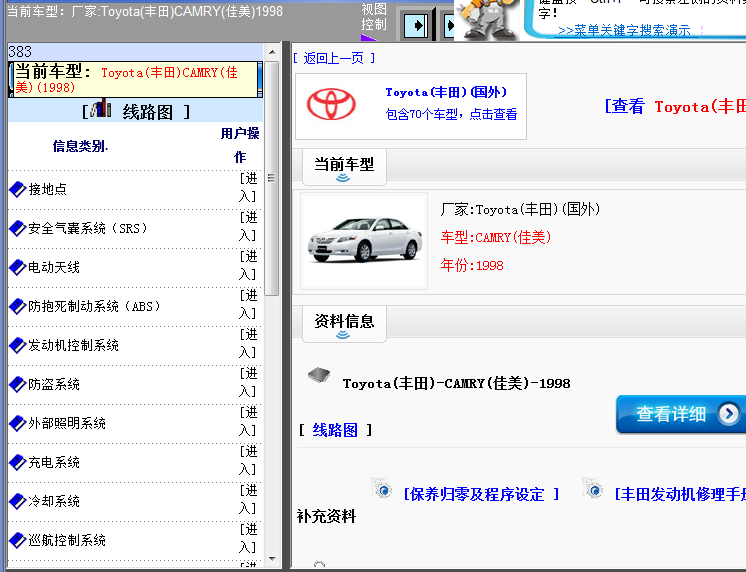Click the books icon next to 线路图 header

click(101, 109)
